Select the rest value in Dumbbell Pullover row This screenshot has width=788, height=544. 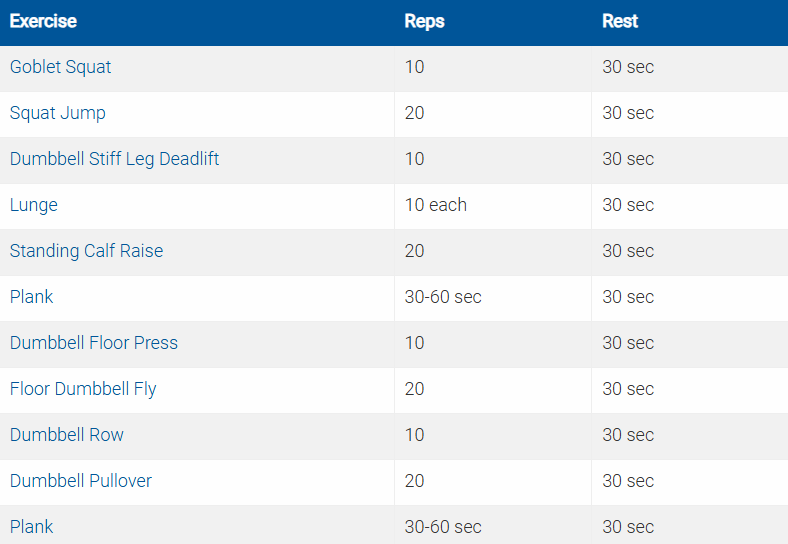click(628, 481)
